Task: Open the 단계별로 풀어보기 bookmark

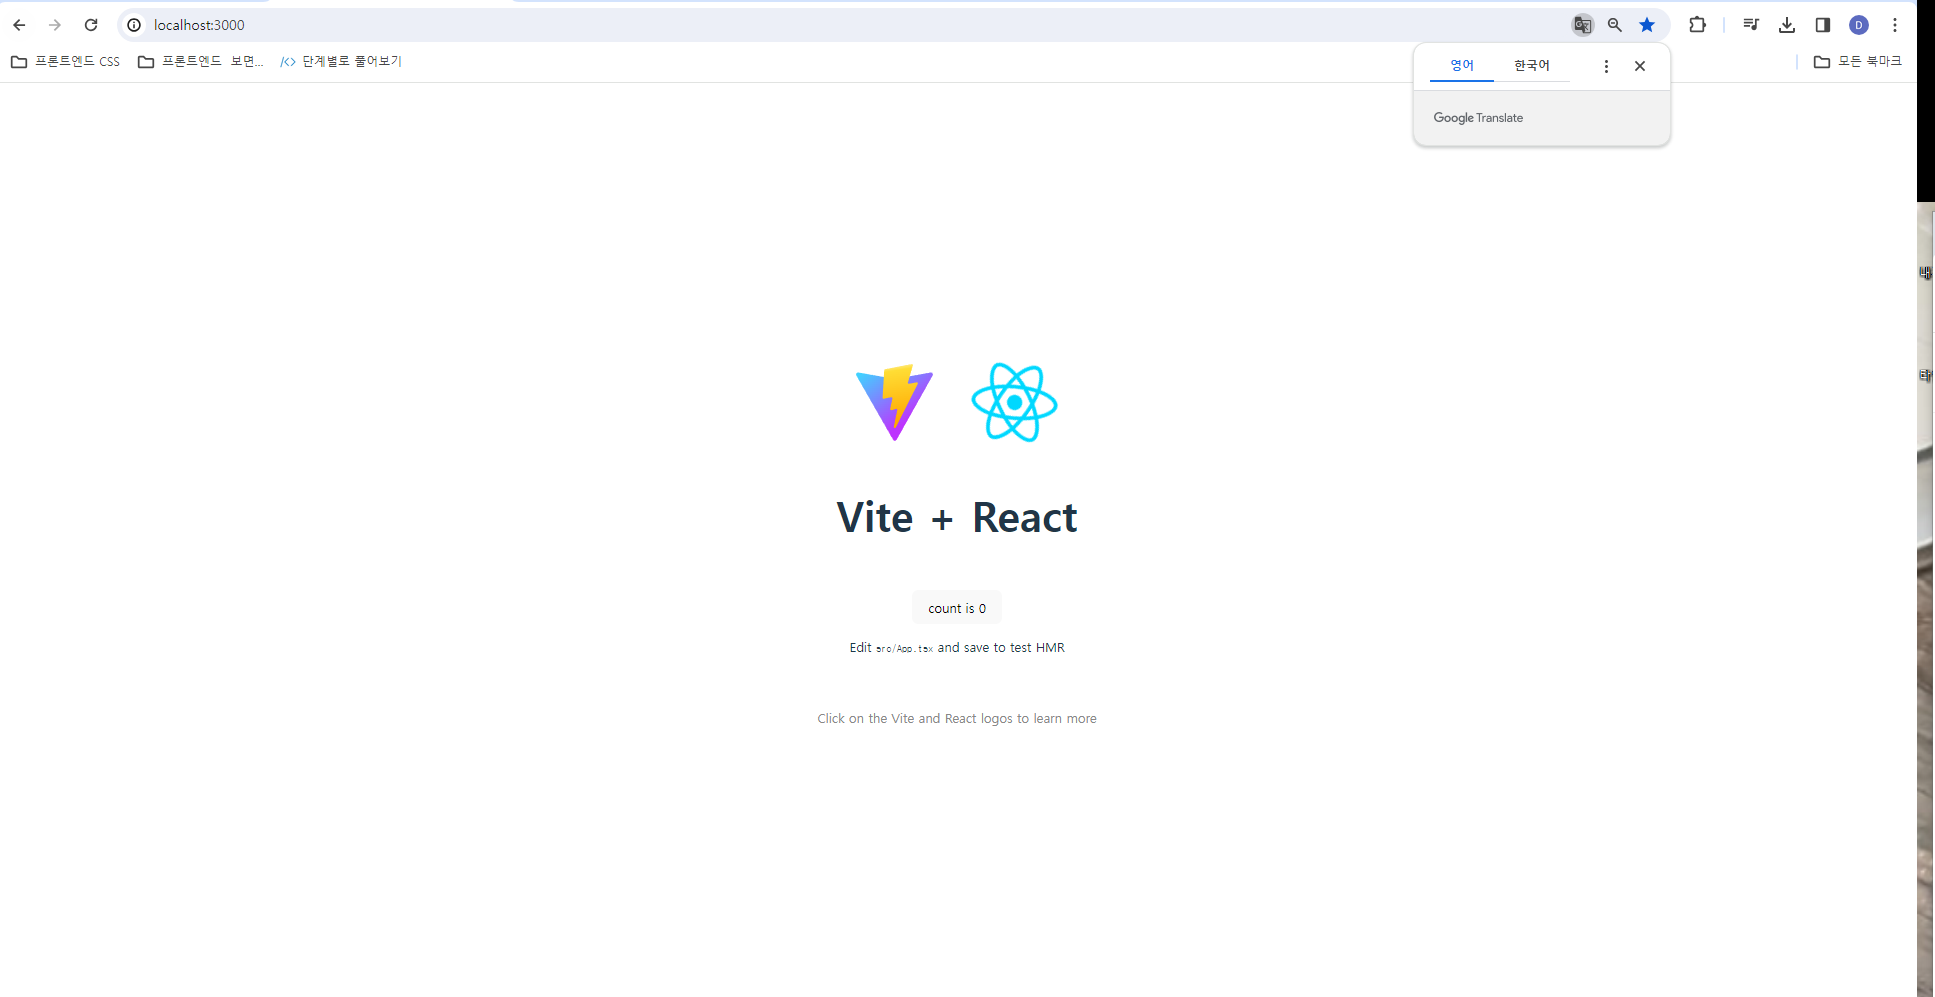Action: [x=341, y=62]
